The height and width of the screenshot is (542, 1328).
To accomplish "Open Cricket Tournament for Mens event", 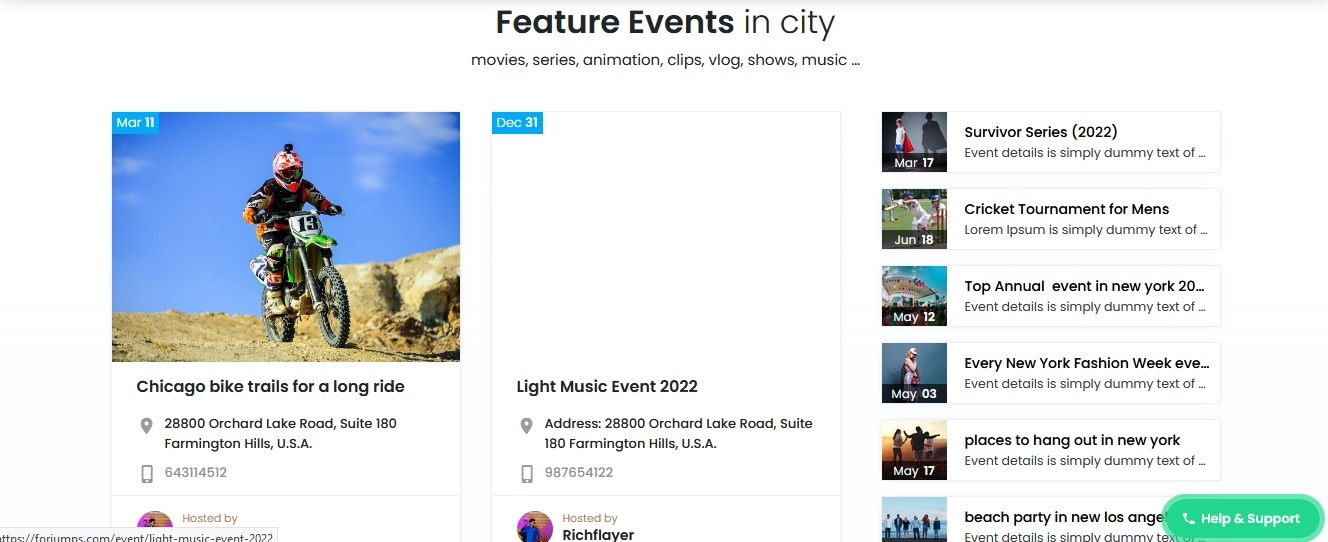I will (x=1066, y=209).
